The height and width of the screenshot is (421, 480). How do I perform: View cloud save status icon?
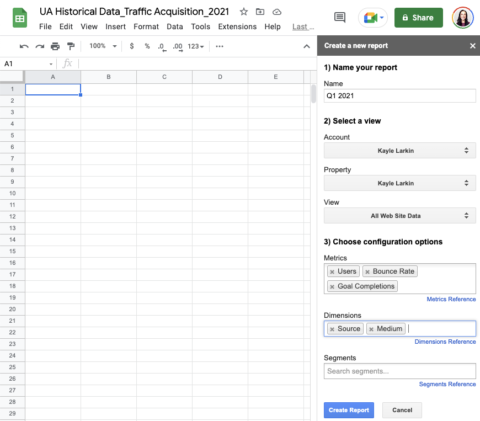[x=277, y=12]
